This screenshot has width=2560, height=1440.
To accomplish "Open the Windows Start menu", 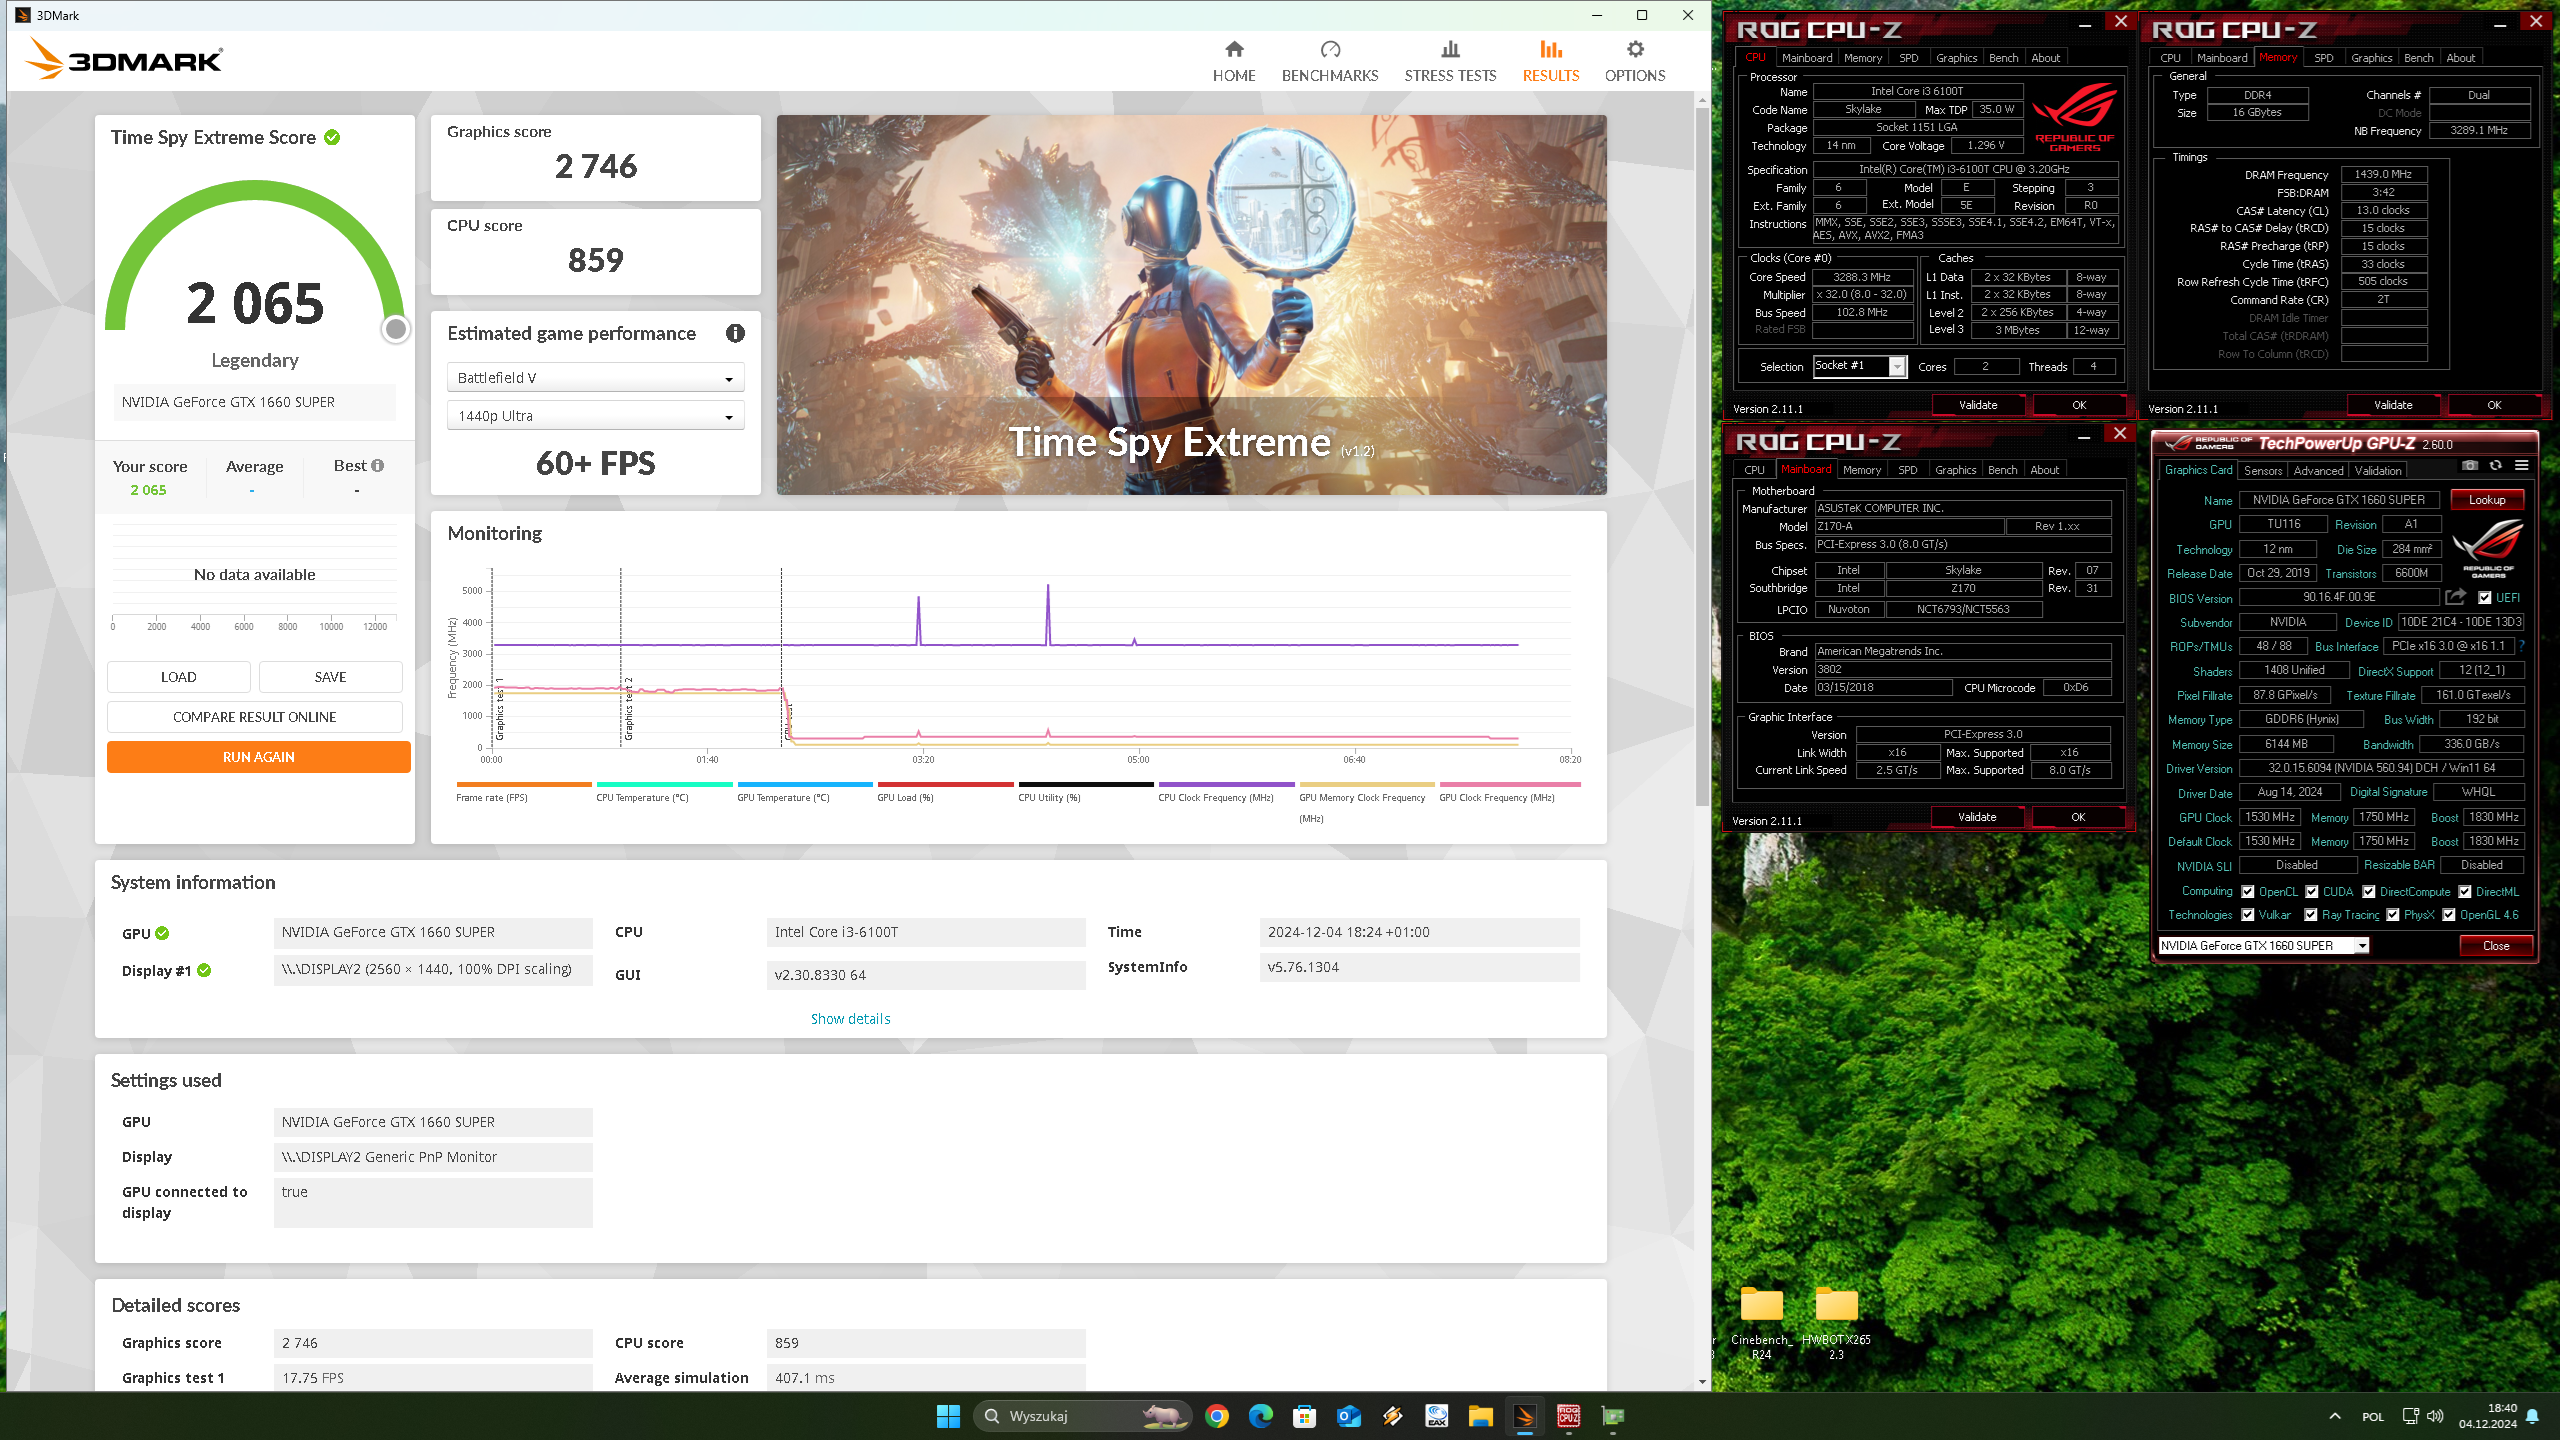I will (x=948, y=1416).
